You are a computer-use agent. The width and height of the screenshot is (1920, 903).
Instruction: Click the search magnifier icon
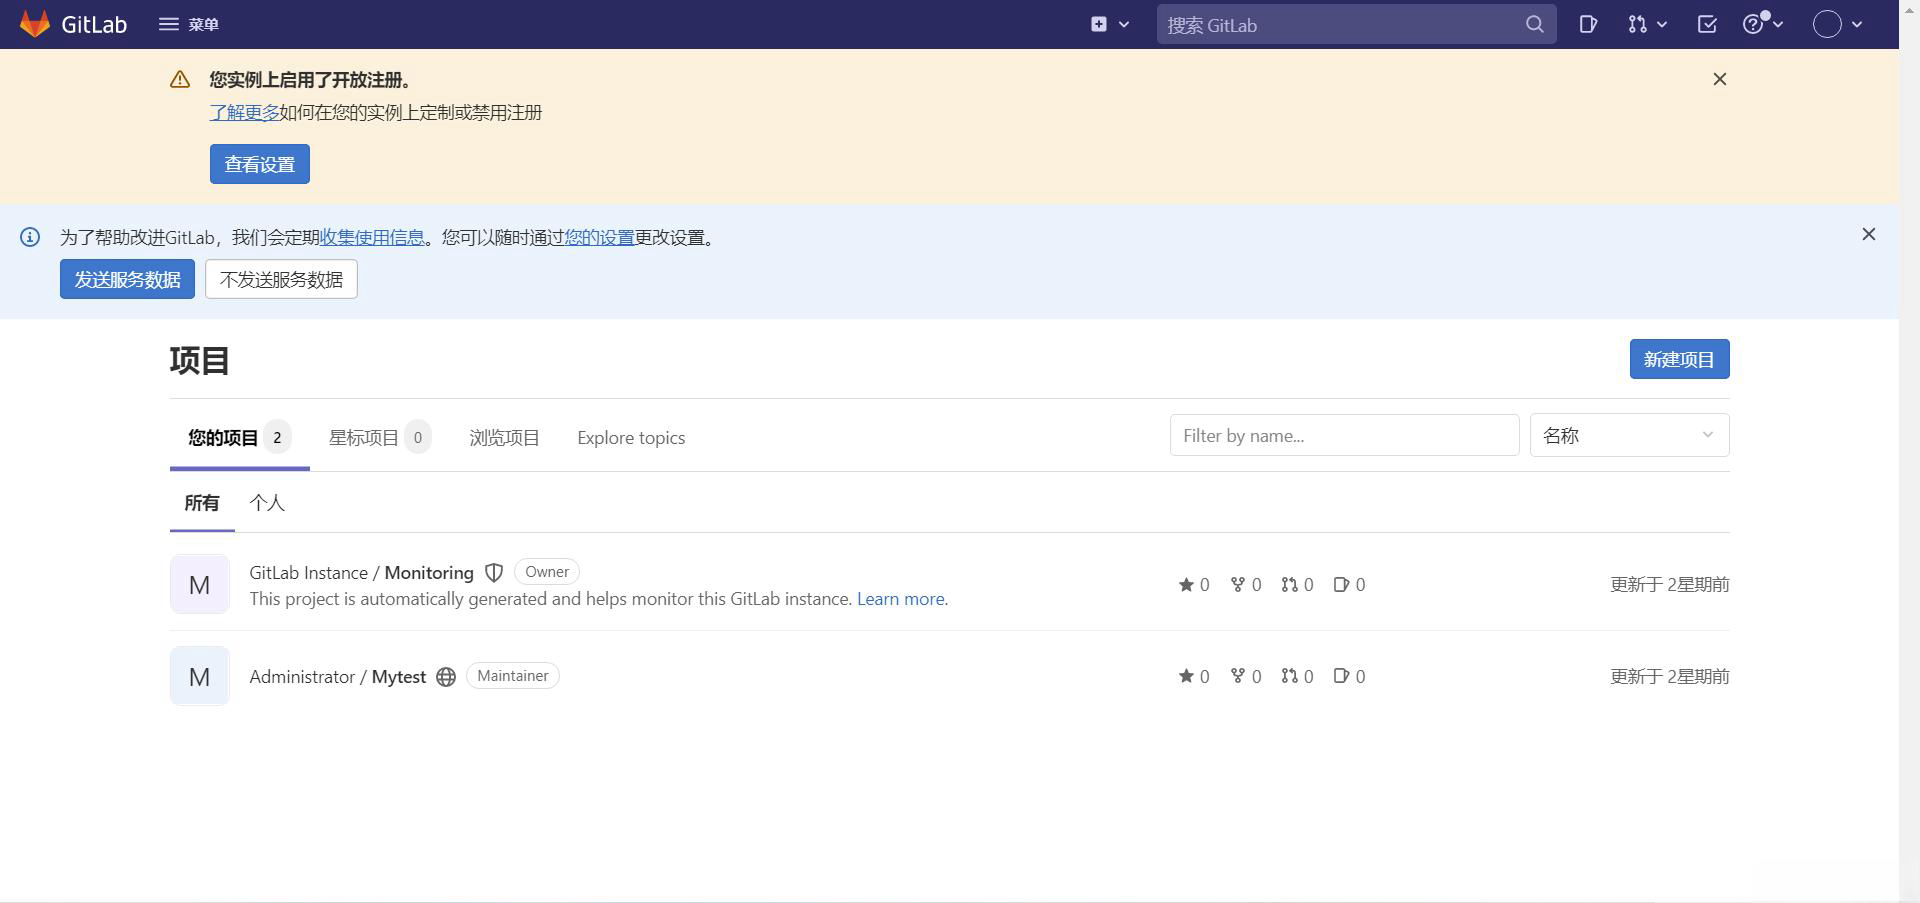coord(1535,24)
